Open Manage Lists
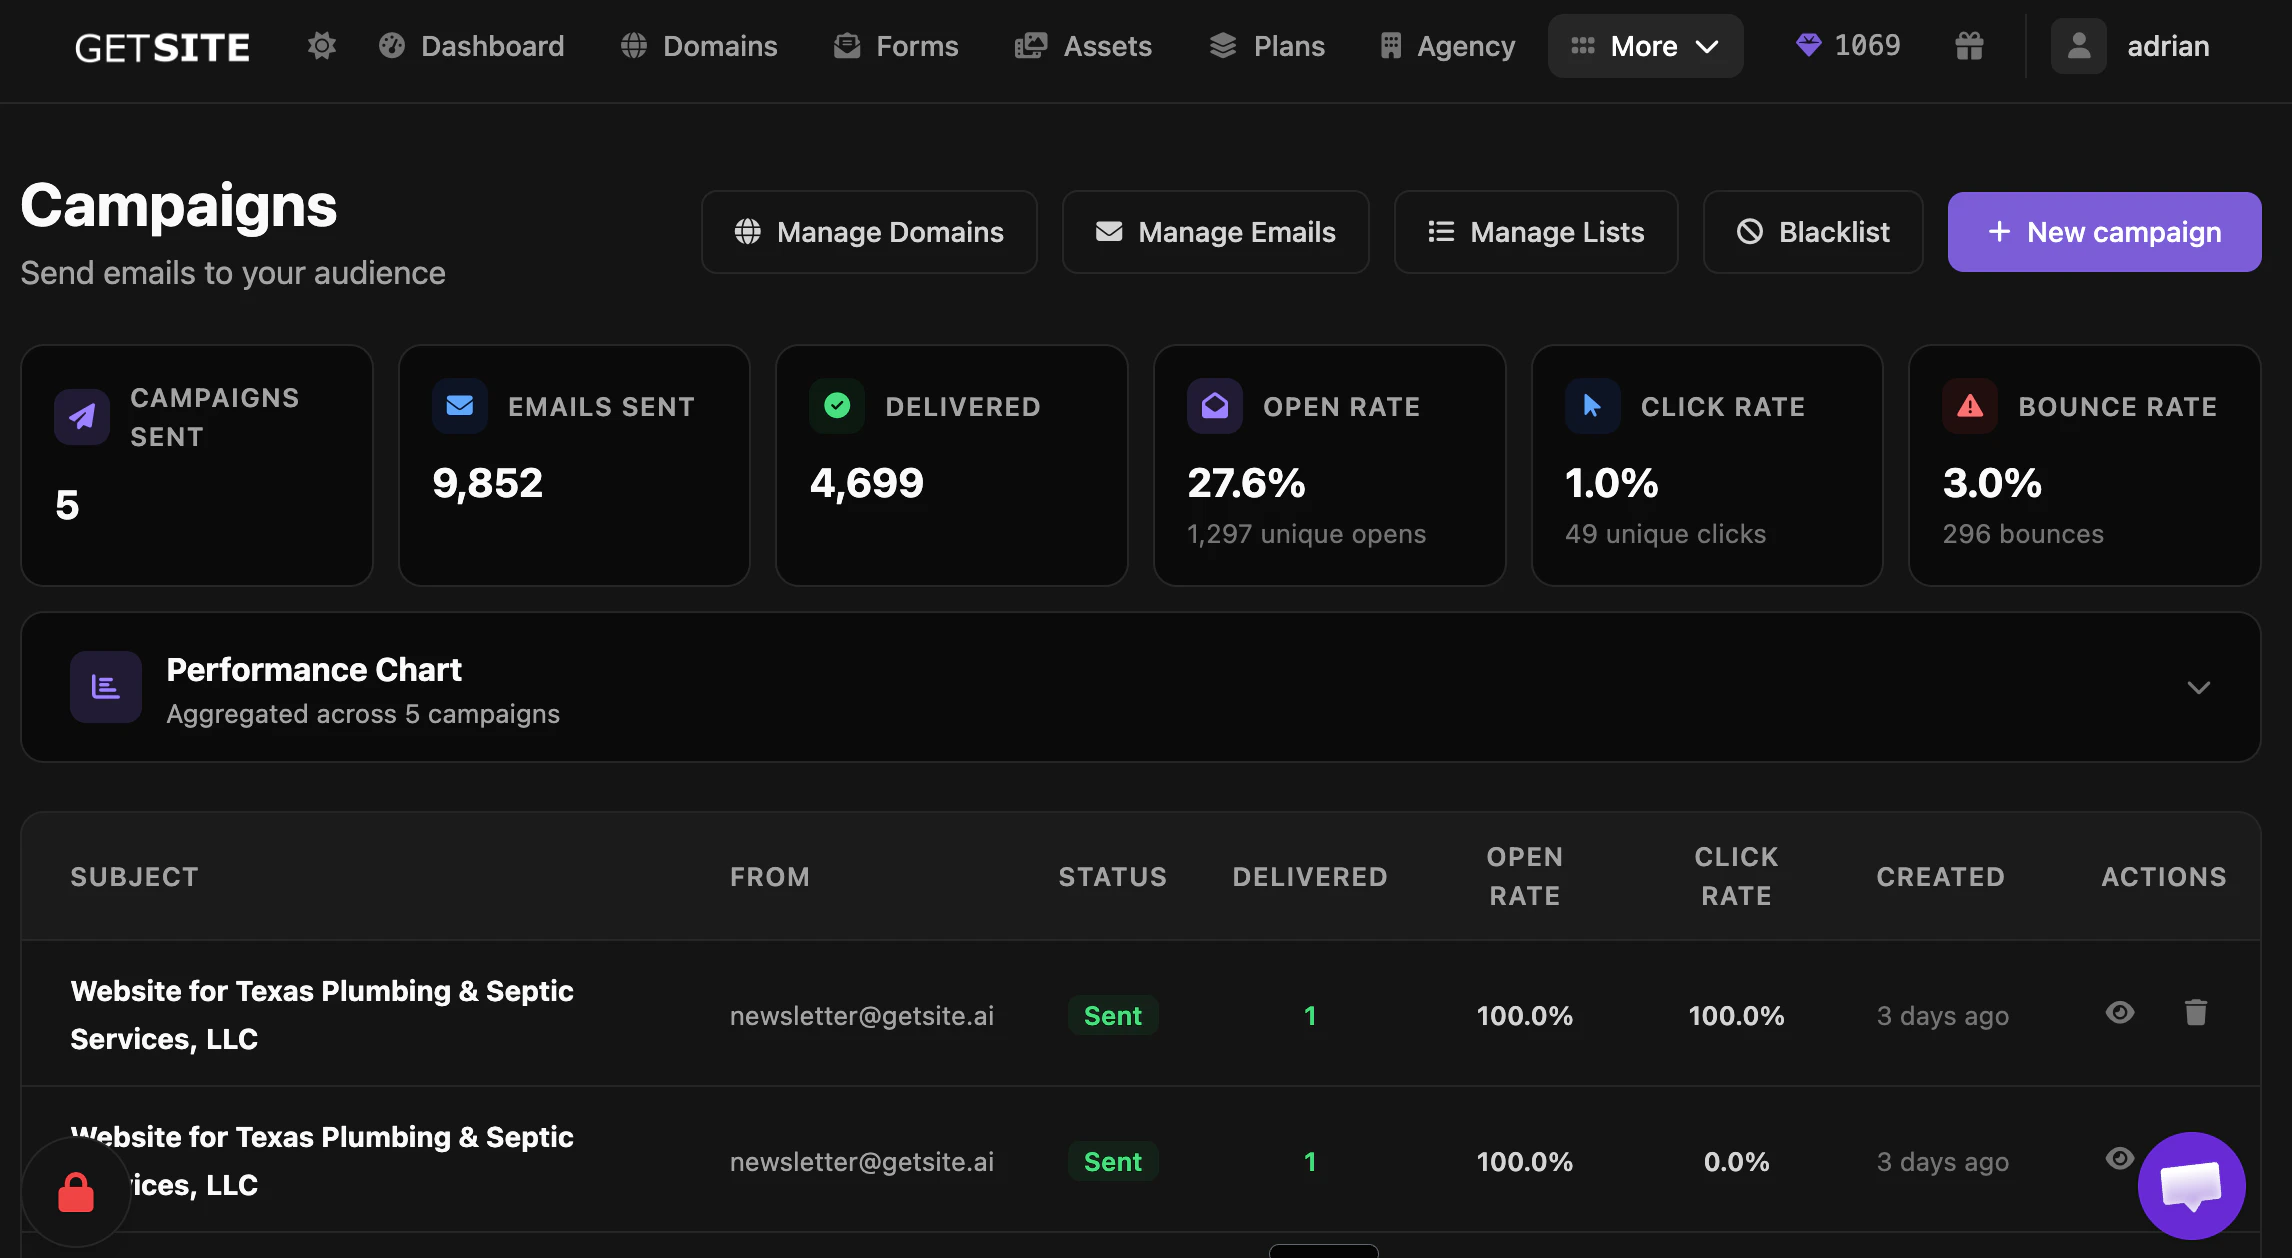The image size is (2292, 1258). coord(1536,231)
